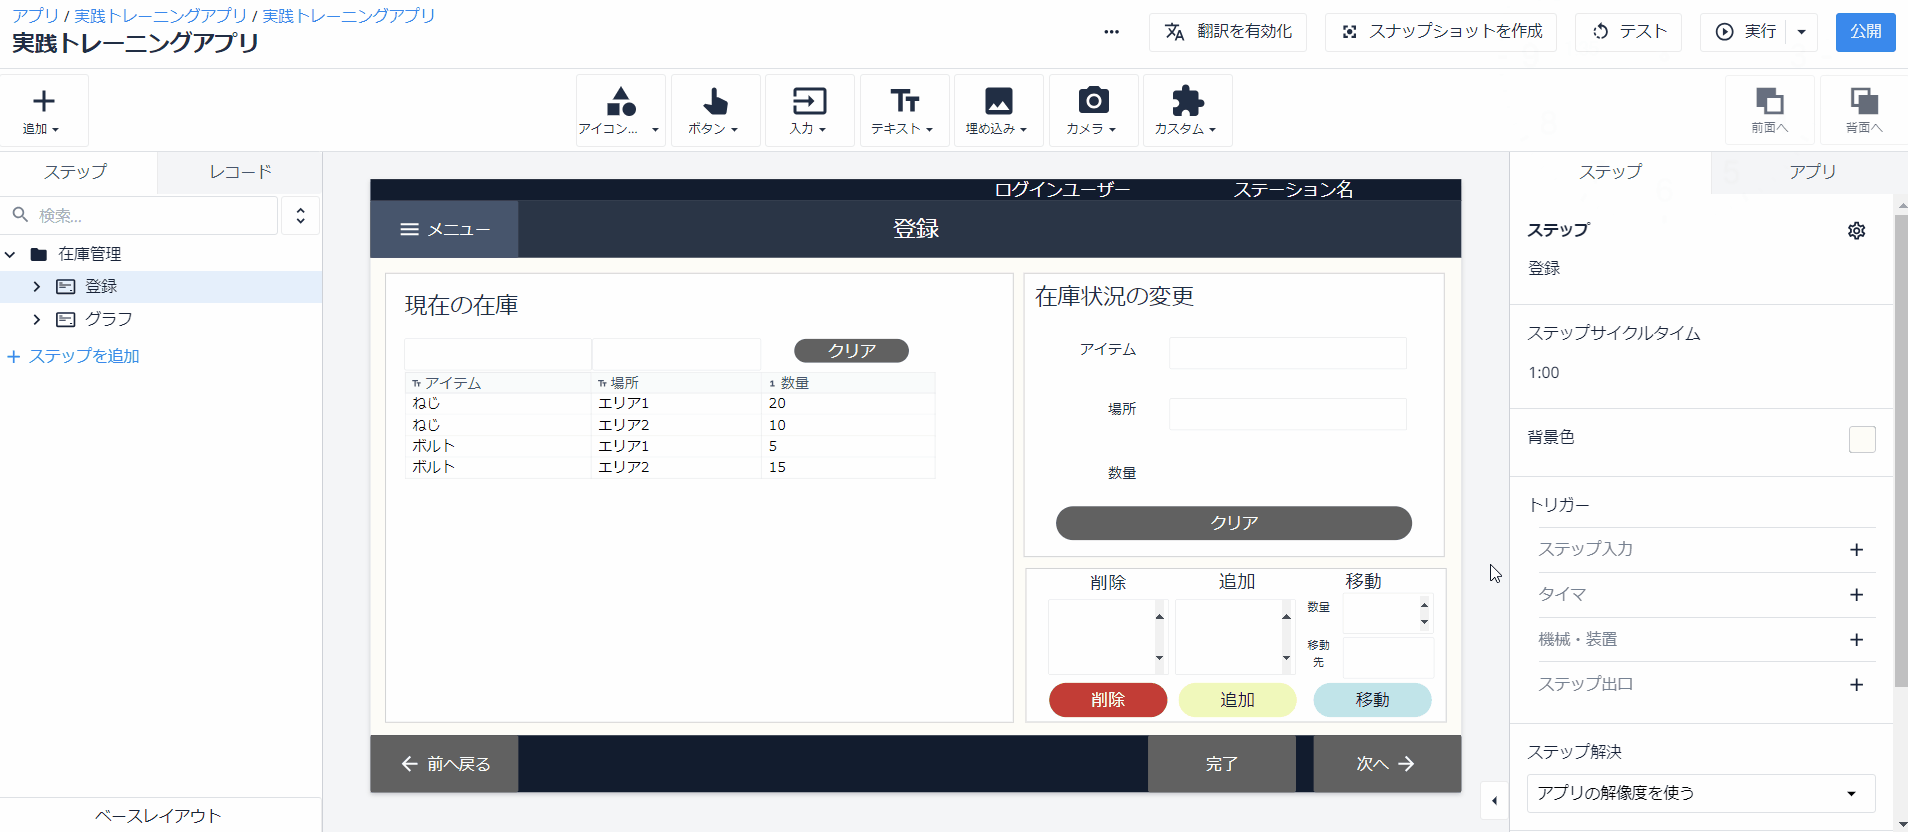Image resolution: width=1908 pixels, height=832 pixels.
Task: Open the step settings gear icon
Action: tap(1856, 231)
